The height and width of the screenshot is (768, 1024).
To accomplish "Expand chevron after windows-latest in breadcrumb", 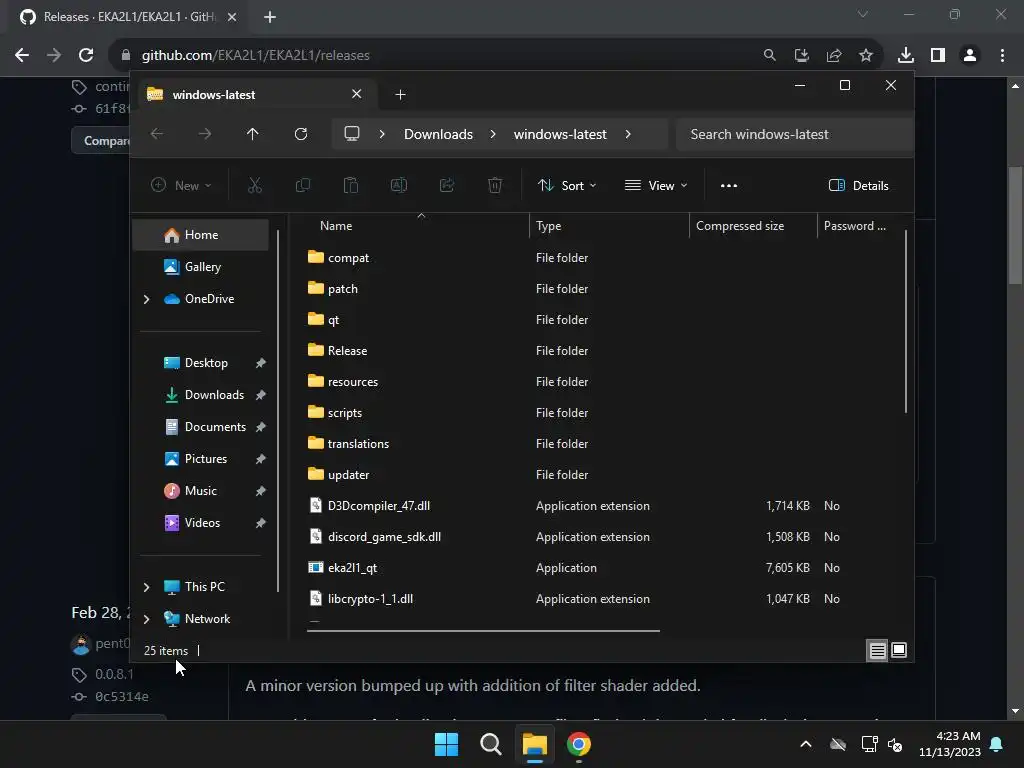I will pos(628,134).
